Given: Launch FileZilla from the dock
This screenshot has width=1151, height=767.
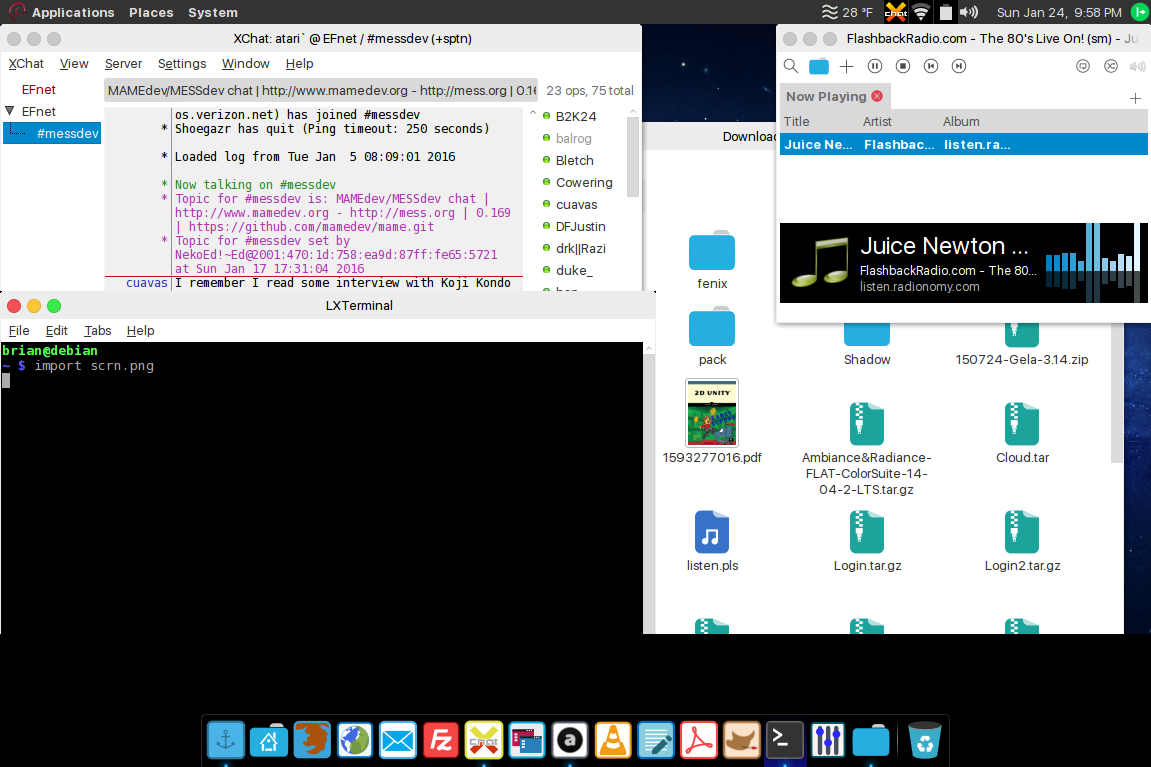Looking at the screenshot, I should tap(440, 740).
